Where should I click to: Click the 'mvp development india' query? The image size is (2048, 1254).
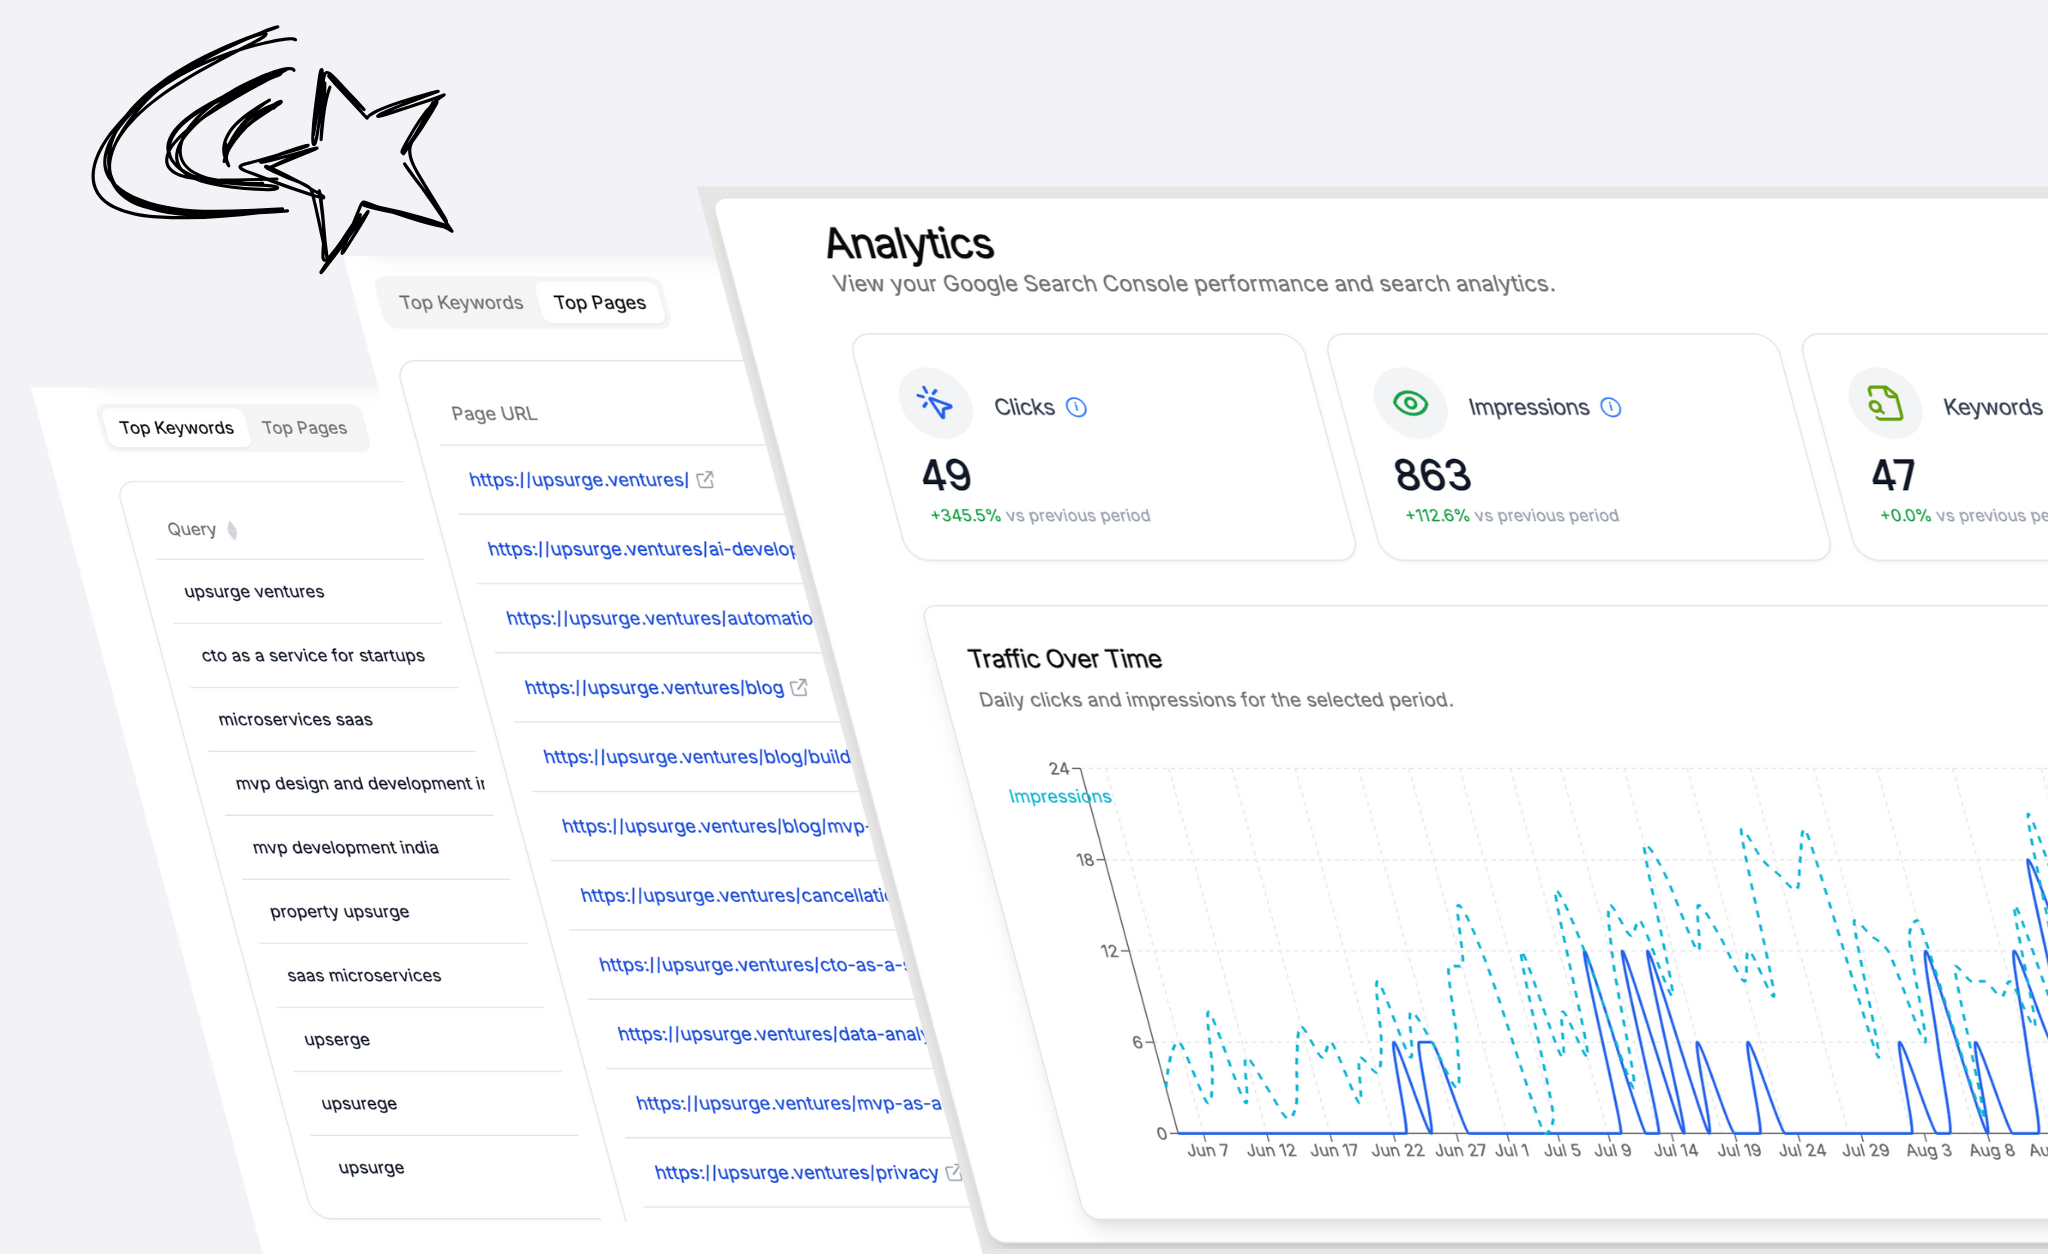coord(345,848)
